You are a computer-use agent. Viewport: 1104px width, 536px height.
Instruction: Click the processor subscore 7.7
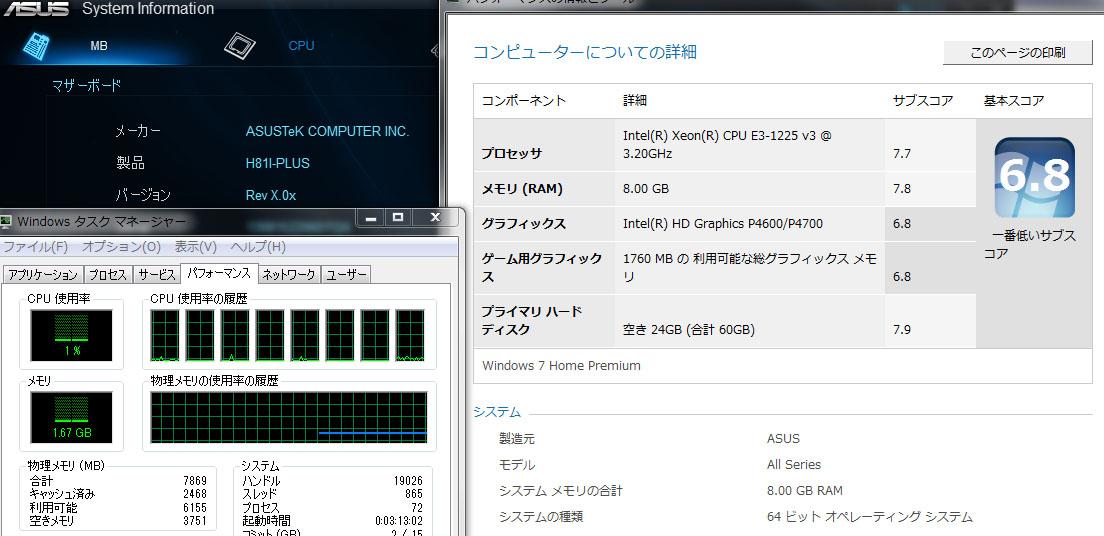click(902, 154)
